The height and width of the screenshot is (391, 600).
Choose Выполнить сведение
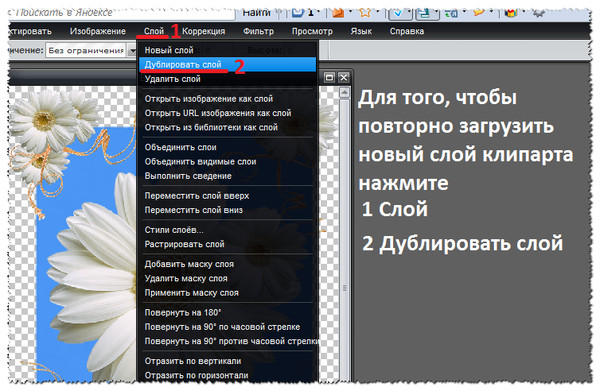click(x=227, y=176)
